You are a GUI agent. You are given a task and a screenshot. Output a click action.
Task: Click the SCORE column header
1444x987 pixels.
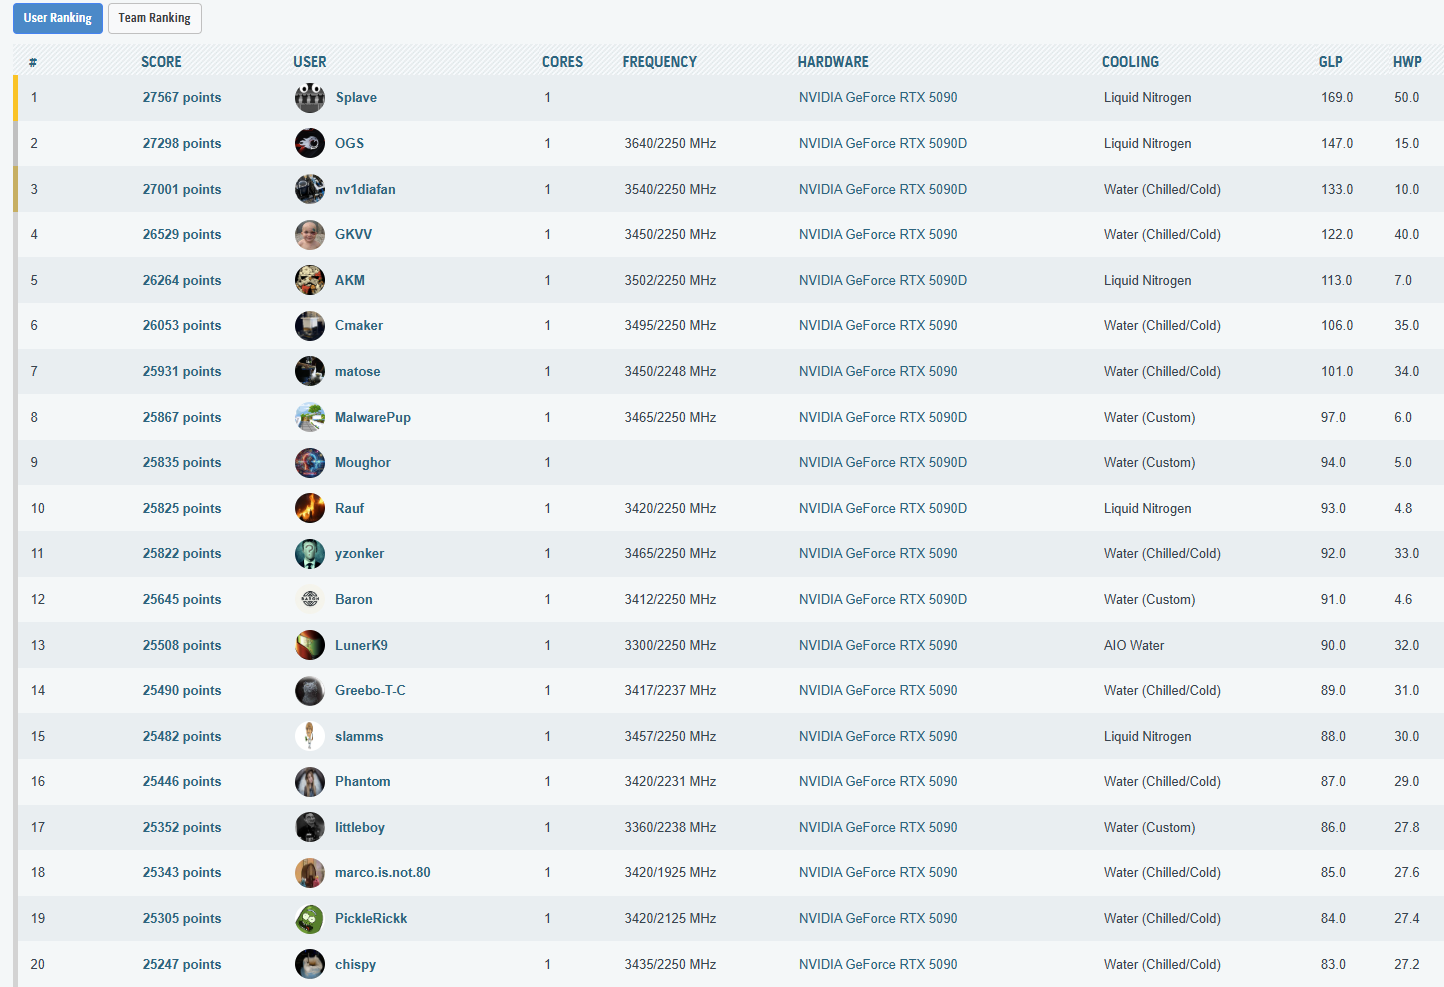coord(161,62)
